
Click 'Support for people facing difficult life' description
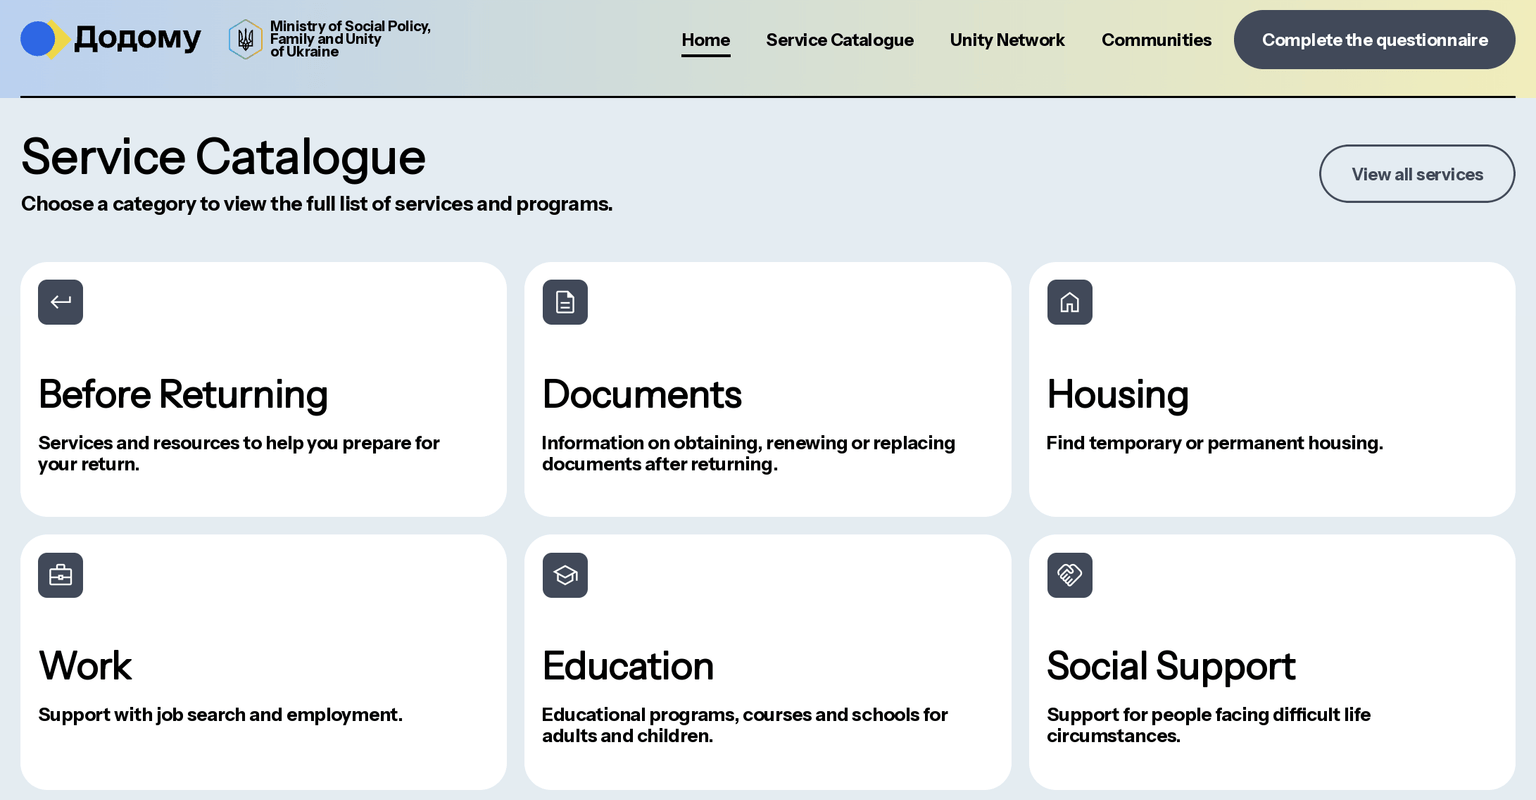1209,725
